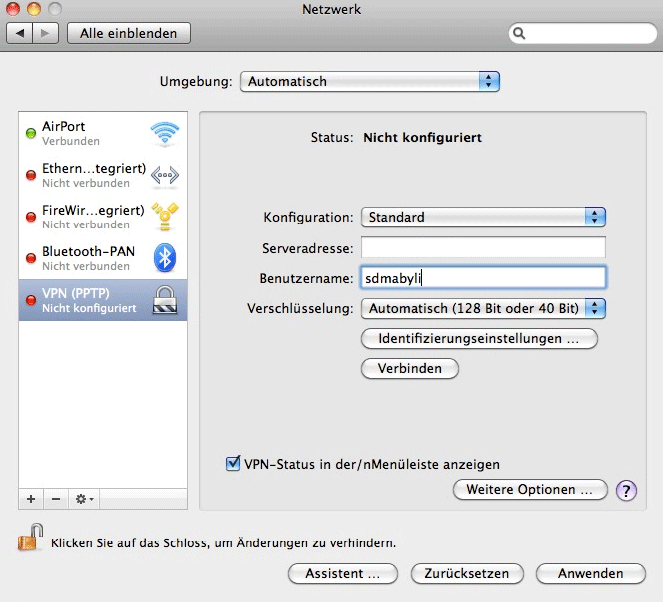Image resolution: width=663 pixels, height=602 pixels.
Task: Open the Verschlüsselung dropdown
Action: [483, 308]
